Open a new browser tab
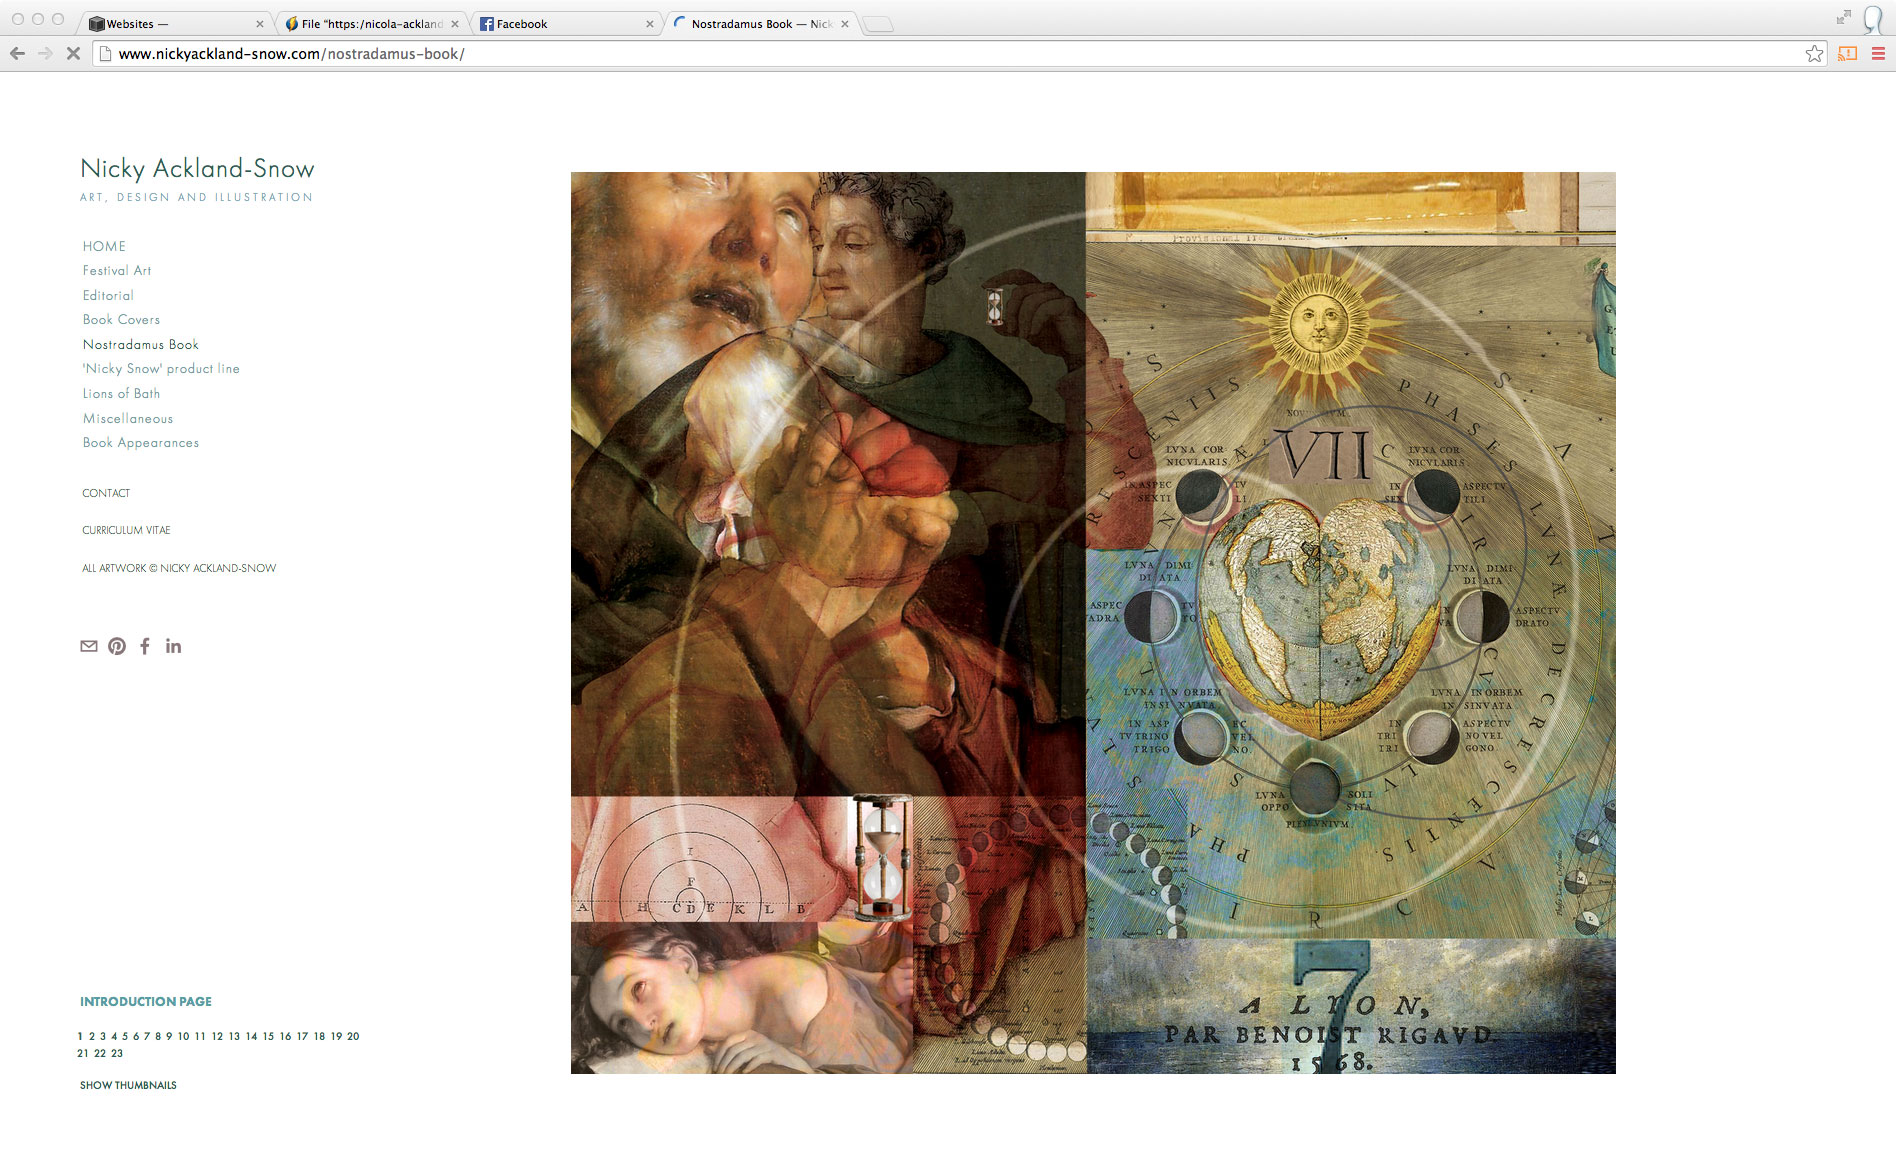Viewport: 1896px width, 1174px height. pos(877,24)
